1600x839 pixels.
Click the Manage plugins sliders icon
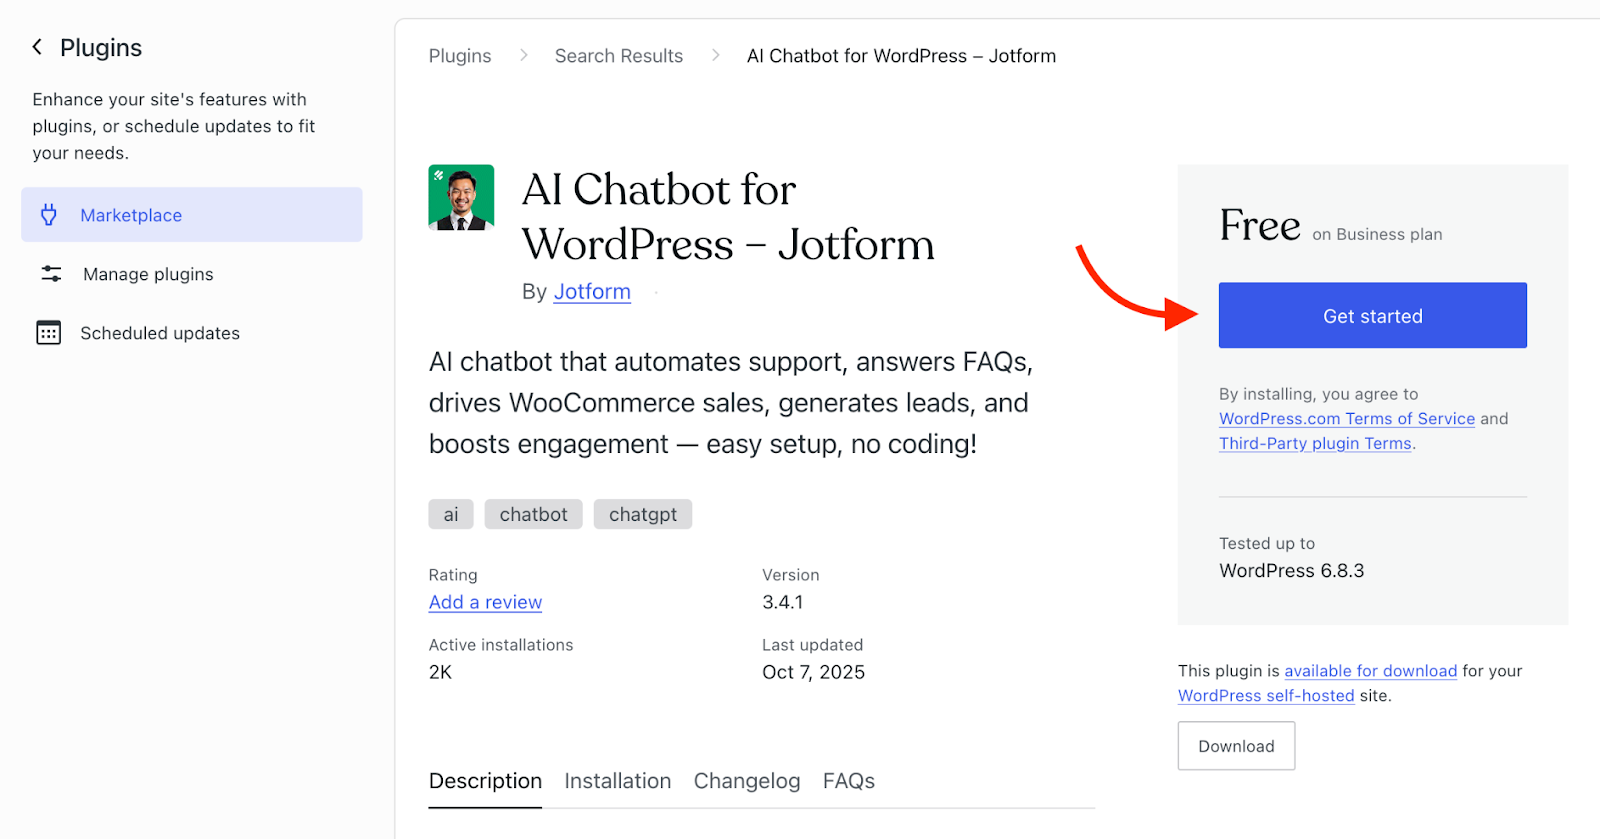pos(51,274)
